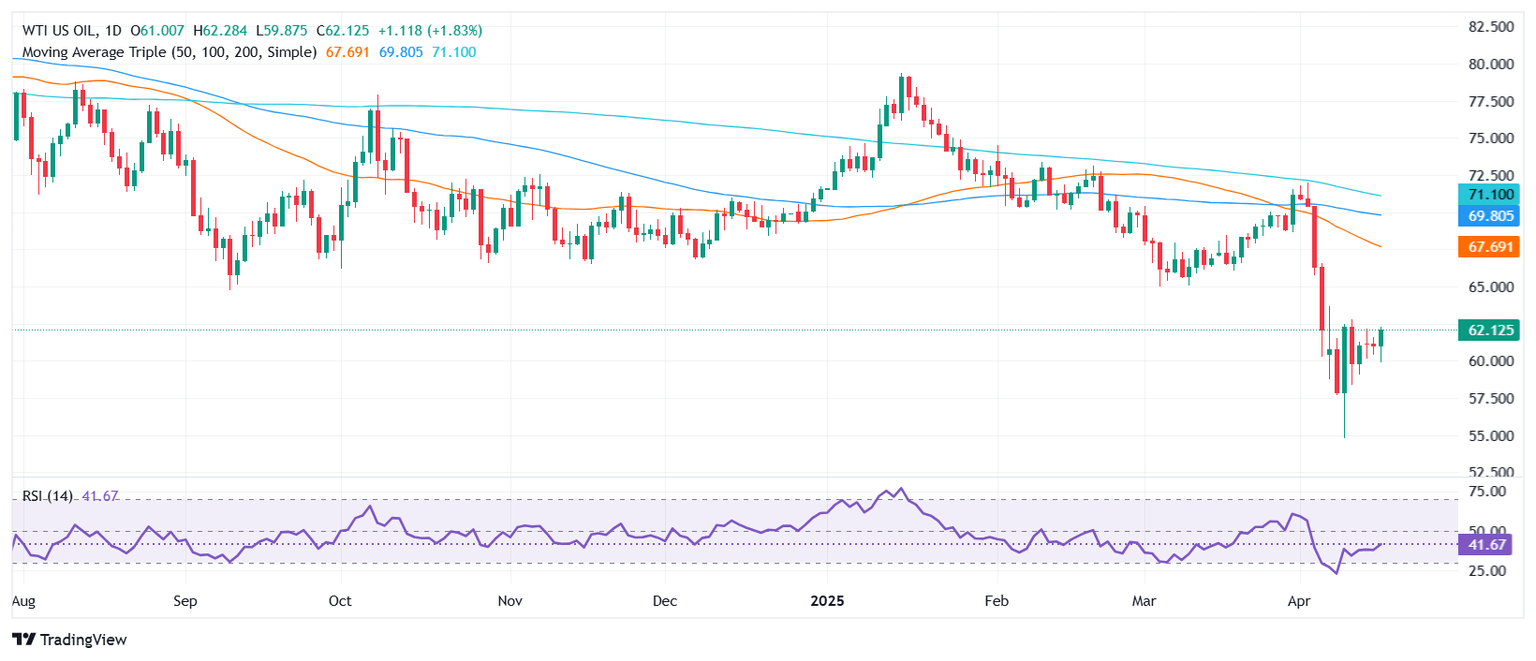Click the purple 41.67 RSI value tag
This screenshot has width=1536, height=661.
click(1487, 544)
